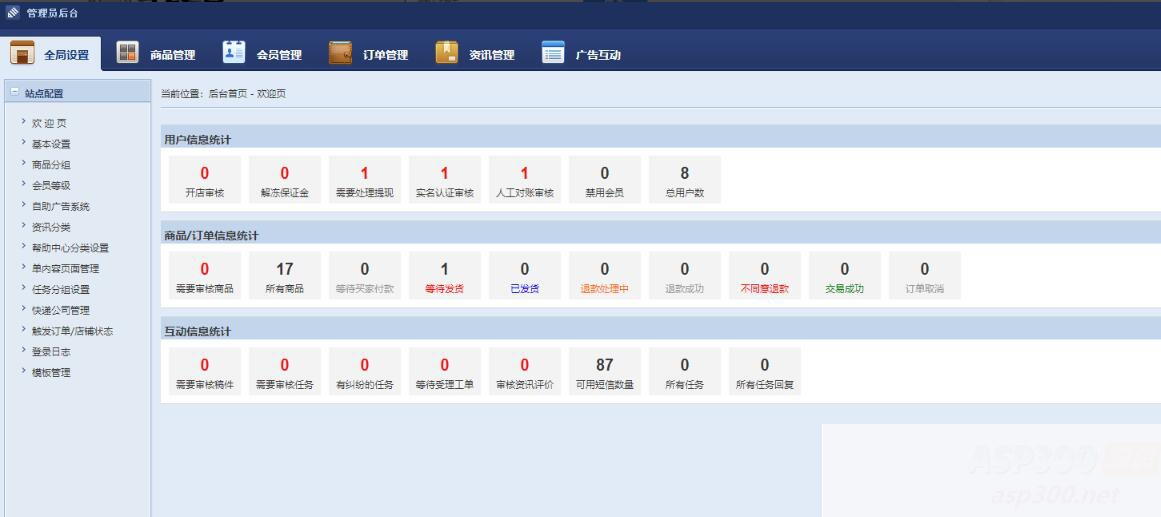Open 基本设置 in the sidebar
Image resolution: width=1161 pixels, height=517 pixels.
coord(52,144)
